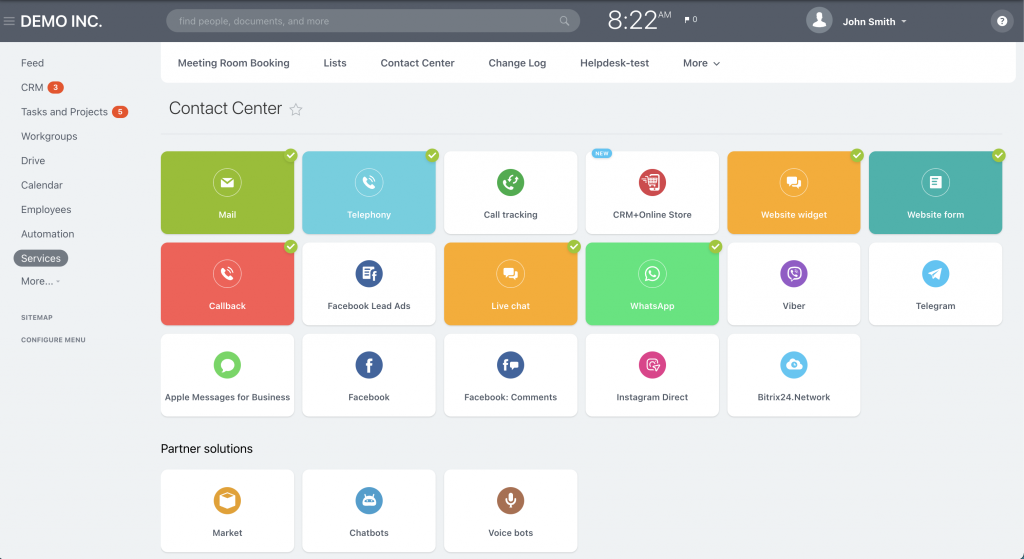1024x559 pixels.
Task: Click the checkmark on Website form tile
Action: tap(999, 155)
